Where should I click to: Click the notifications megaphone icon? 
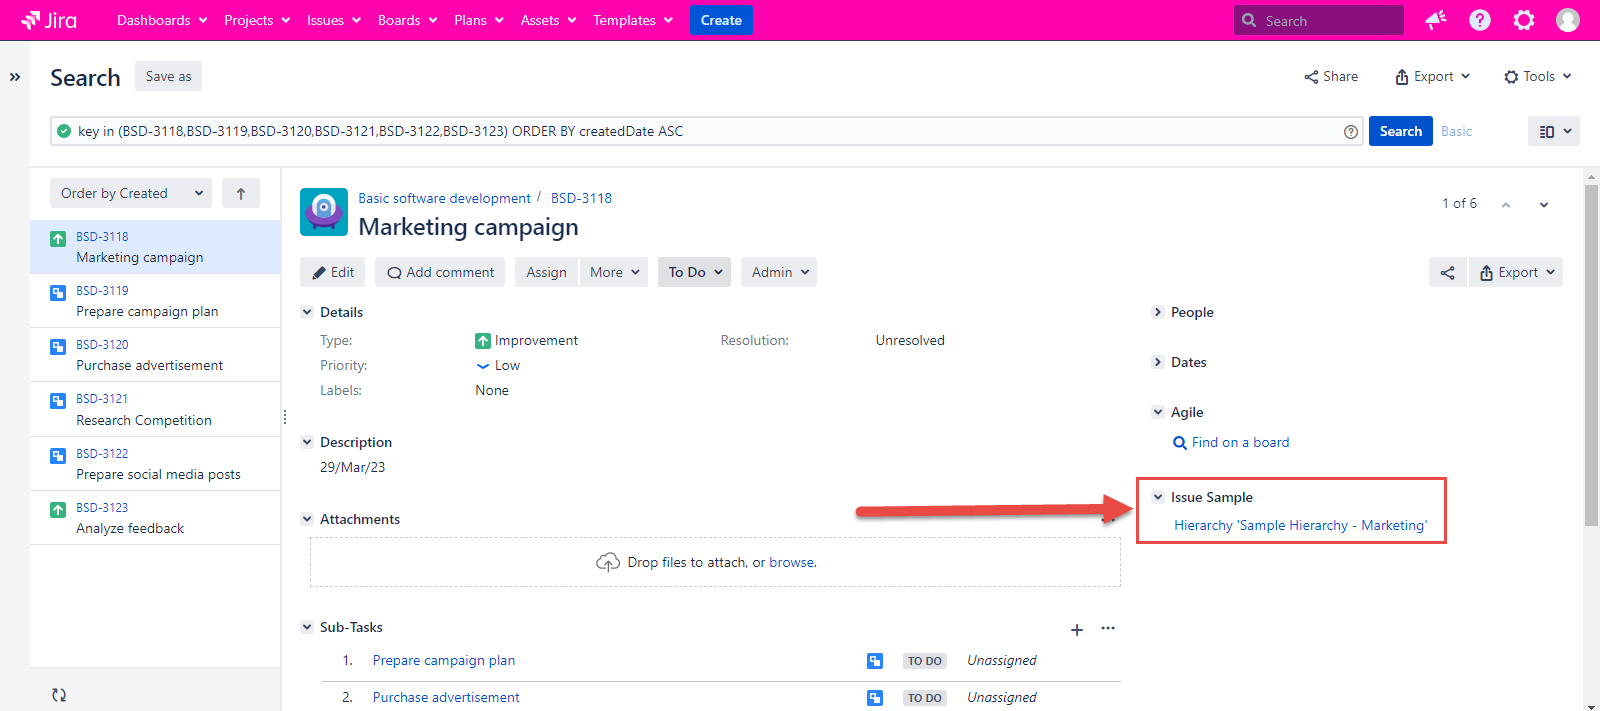tap(1436, 20)
